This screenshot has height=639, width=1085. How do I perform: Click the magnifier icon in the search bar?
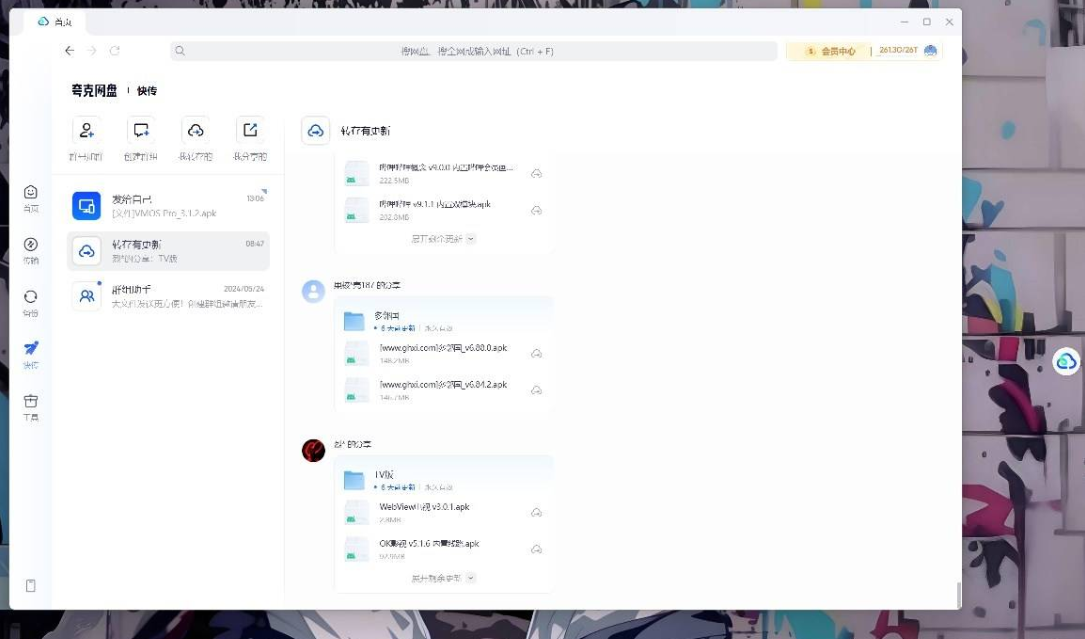tap(180, 51)
